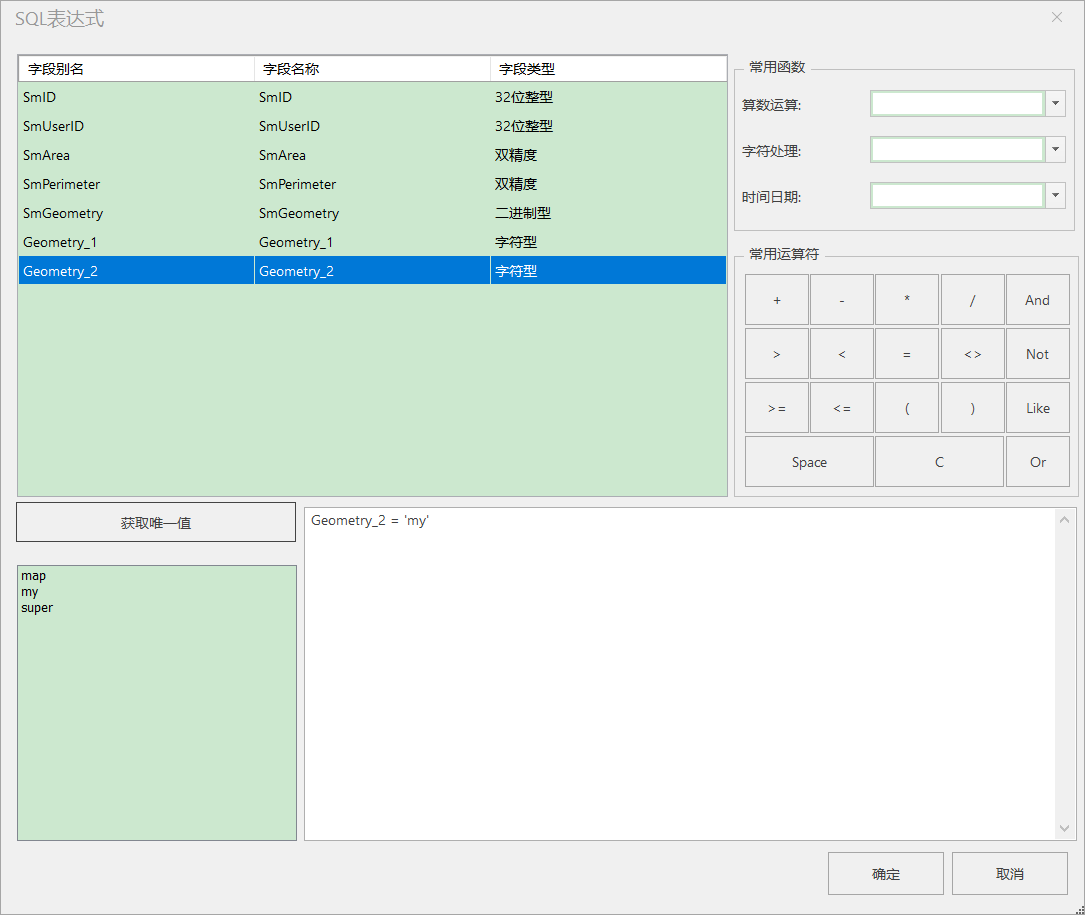Click the And operator button
The height and width of the screenshot is (915, 1085).
(x=1037, y=300)
